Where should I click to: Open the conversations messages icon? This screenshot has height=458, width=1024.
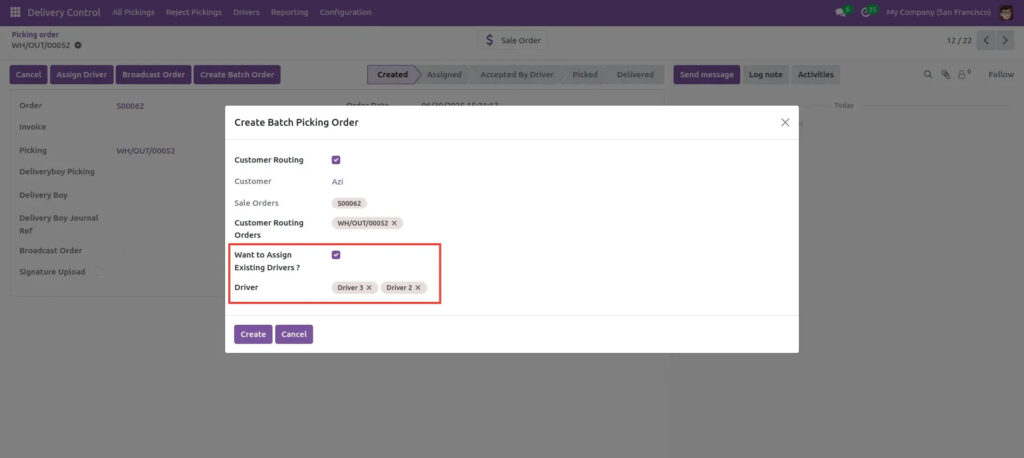coord(841,13)
